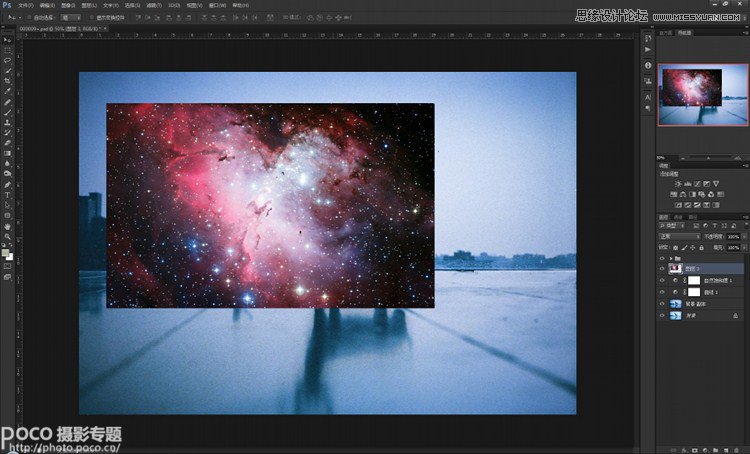The image size is (750, 454).
Task: Open the 文件(F) File menu
Action: tap(26, 6)
